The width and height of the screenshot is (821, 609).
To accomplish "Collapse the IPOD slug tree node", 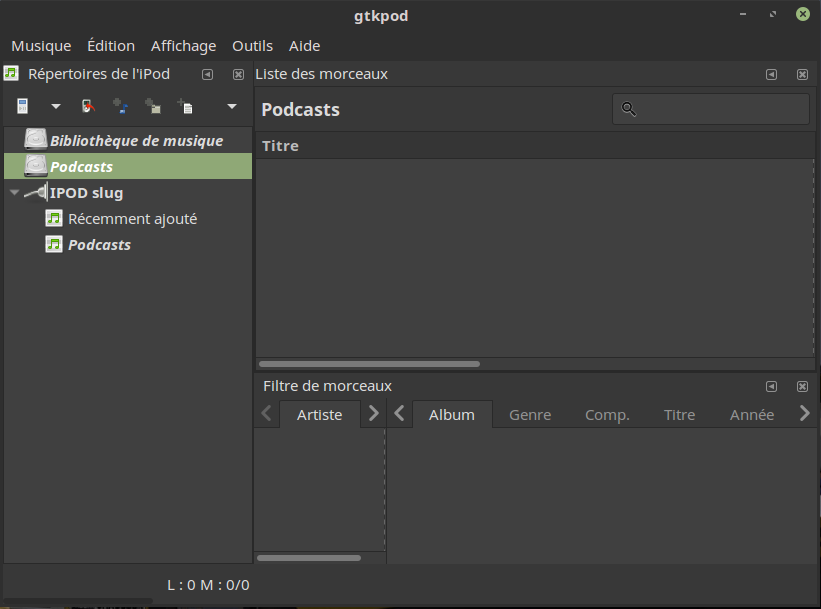I will [x=14, y=193].
